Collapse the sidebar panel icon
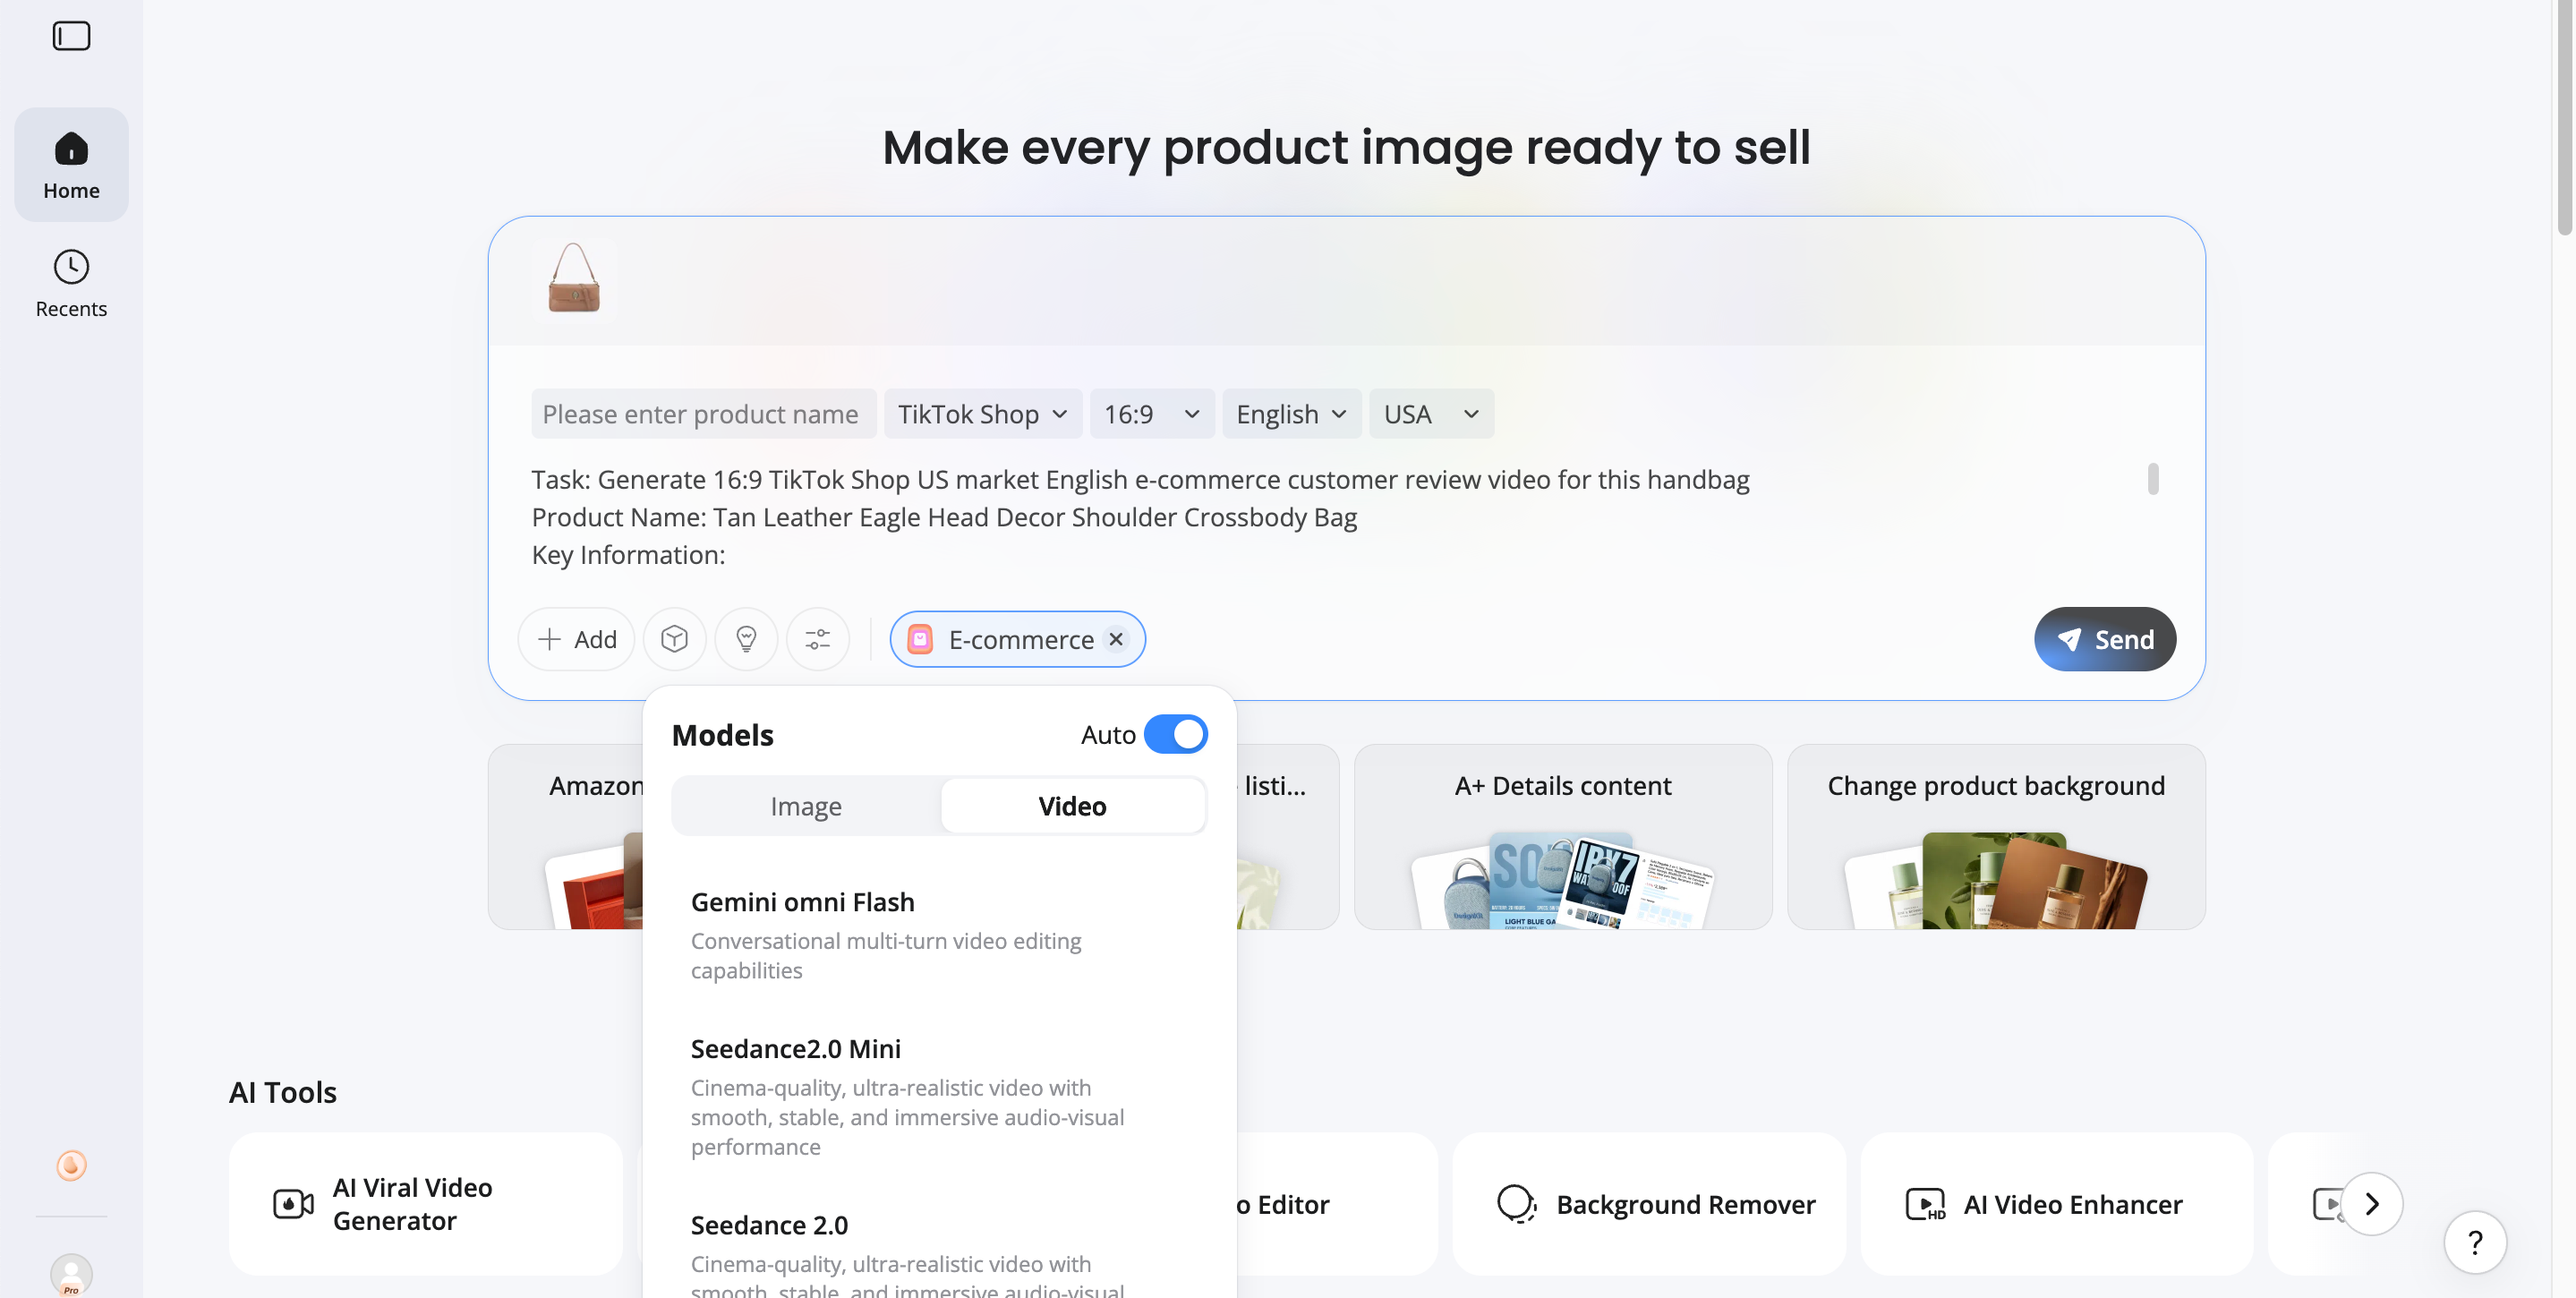This screenshot has height=1298, width=2576. pyautogui.click(x=71, y=36)
